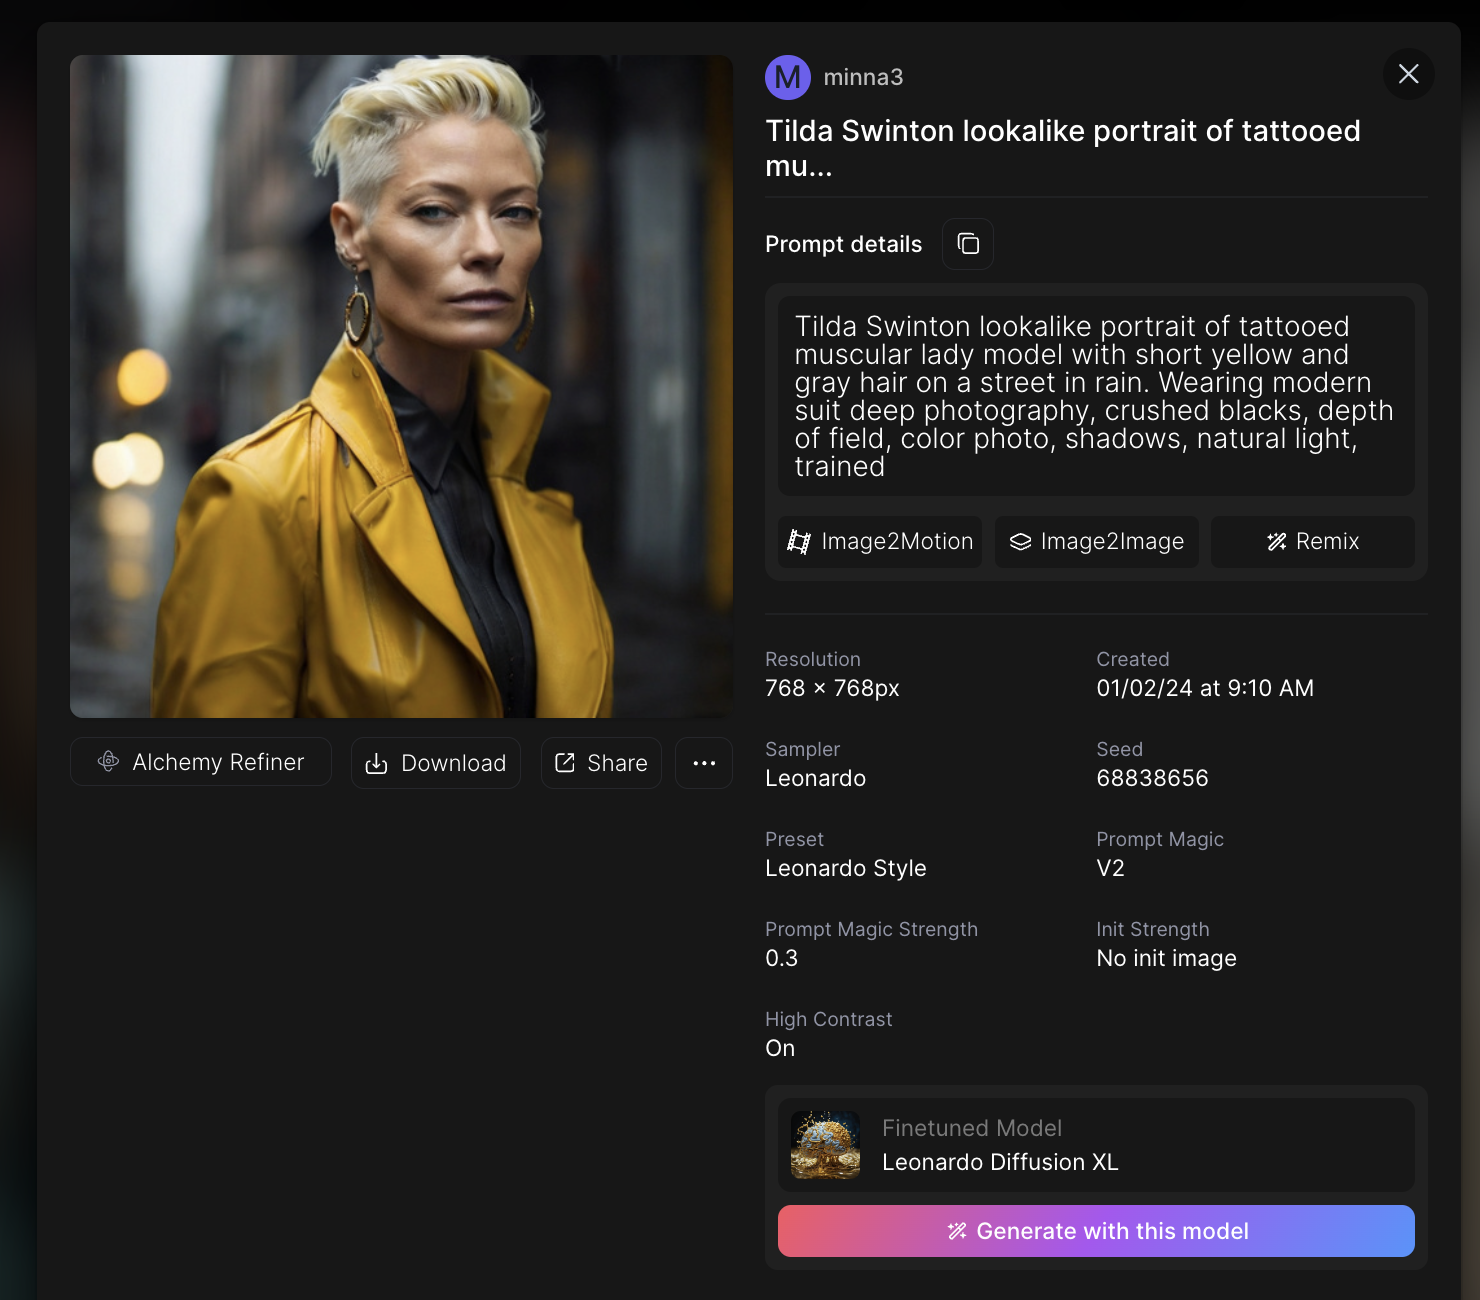The height and width of the screenshot is (1300, 1480).
Task: Click the film strip icon on Image2Motion
Action: (x=799, y=541)
